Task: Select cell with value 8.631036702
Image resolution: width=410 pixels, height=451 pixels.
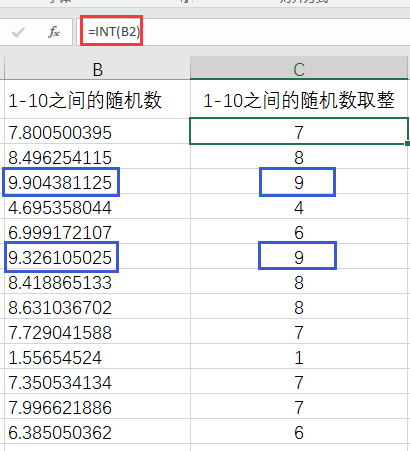Action: point(97,307)
